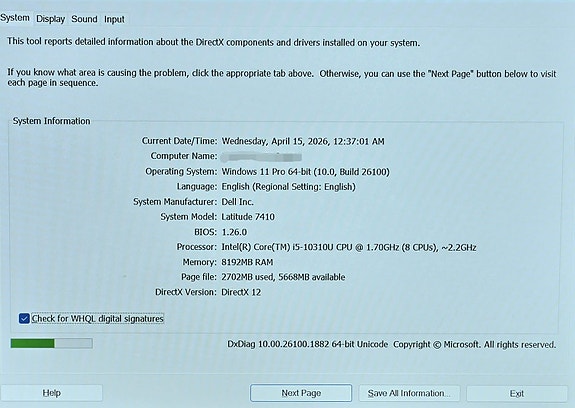Click the 8192MB RAM memory value

(x=247, y=262)
